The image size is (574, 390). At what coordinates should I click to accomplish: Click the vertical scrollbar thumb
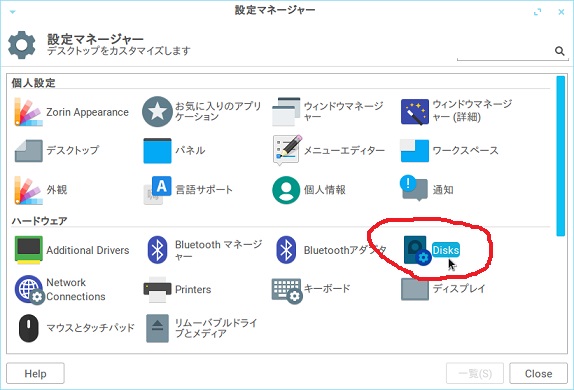pyautogui.click(x=560, y=156)
